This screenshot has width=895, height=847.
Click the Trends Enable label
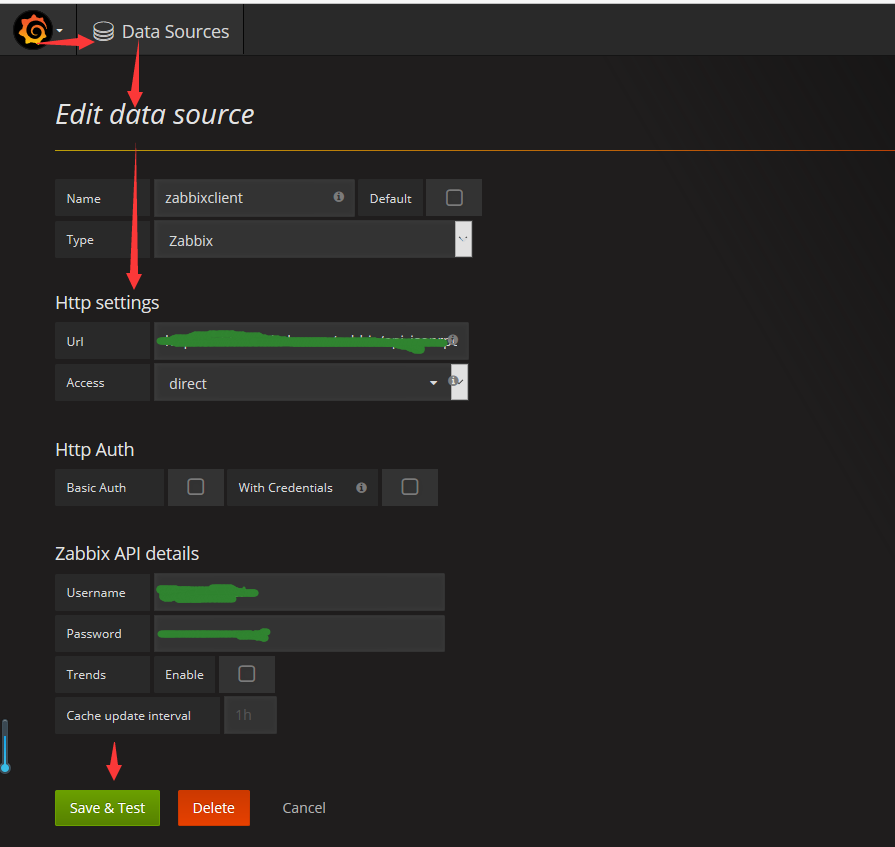(184, 674)
